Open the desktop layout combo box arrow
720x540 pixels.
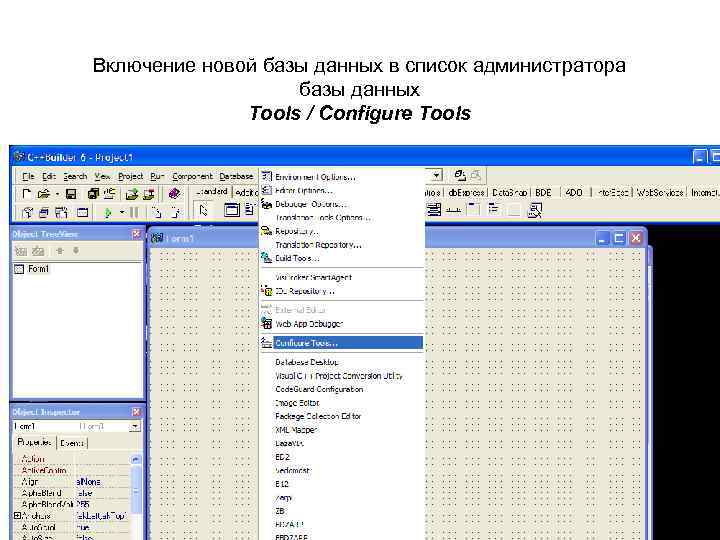tap(437, 175)
